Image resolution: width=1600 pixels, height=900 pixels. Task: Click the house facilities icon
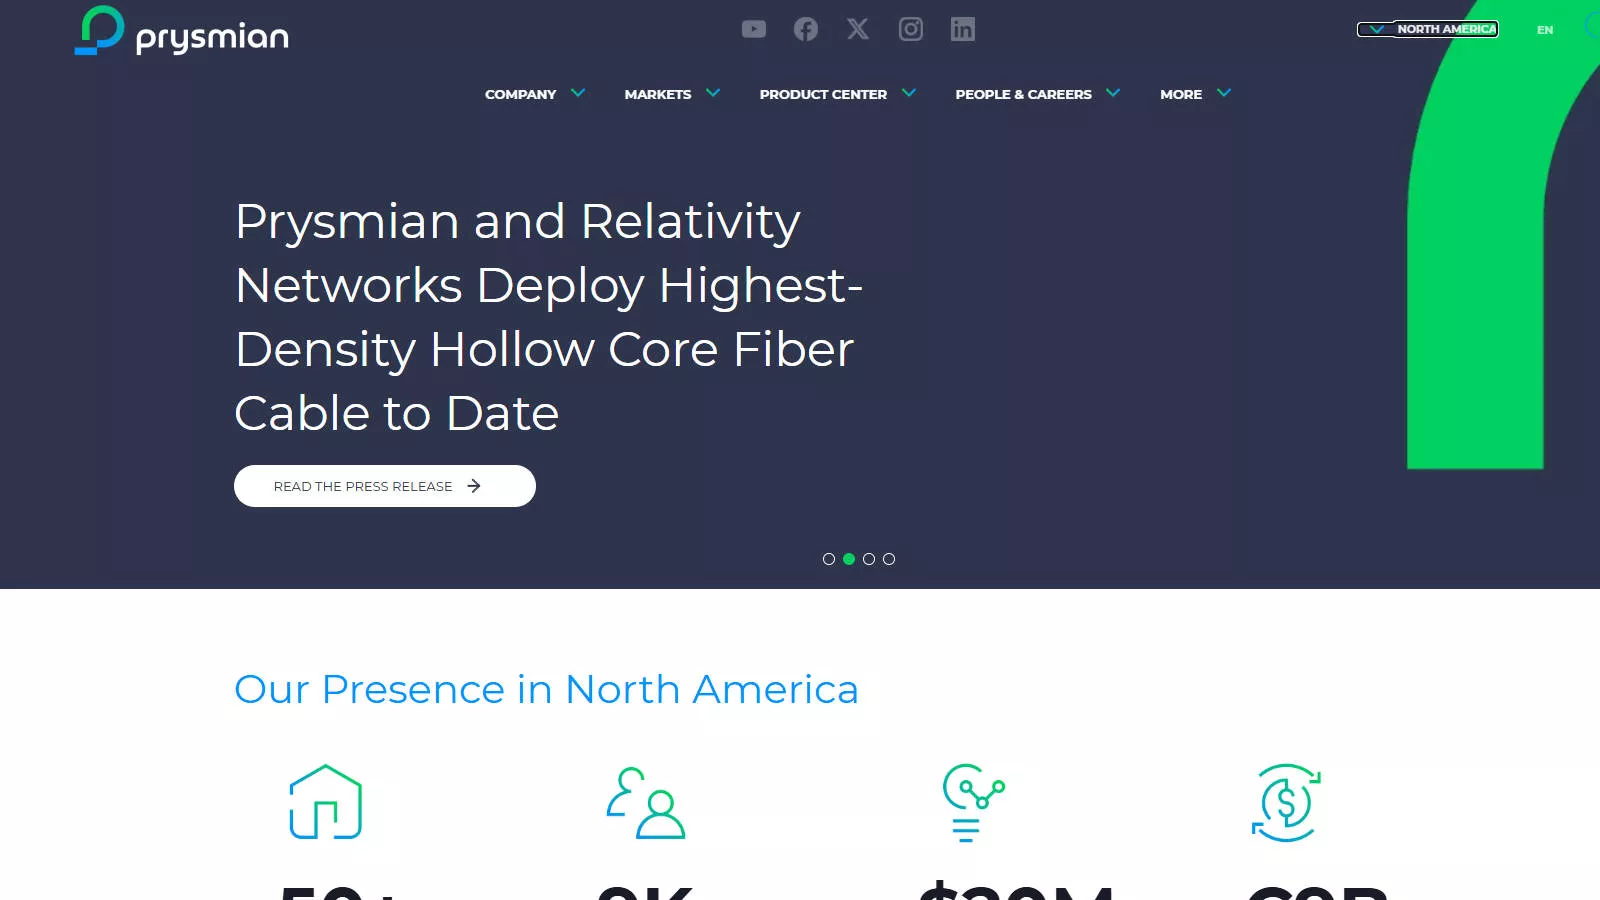tap(325, 801)
